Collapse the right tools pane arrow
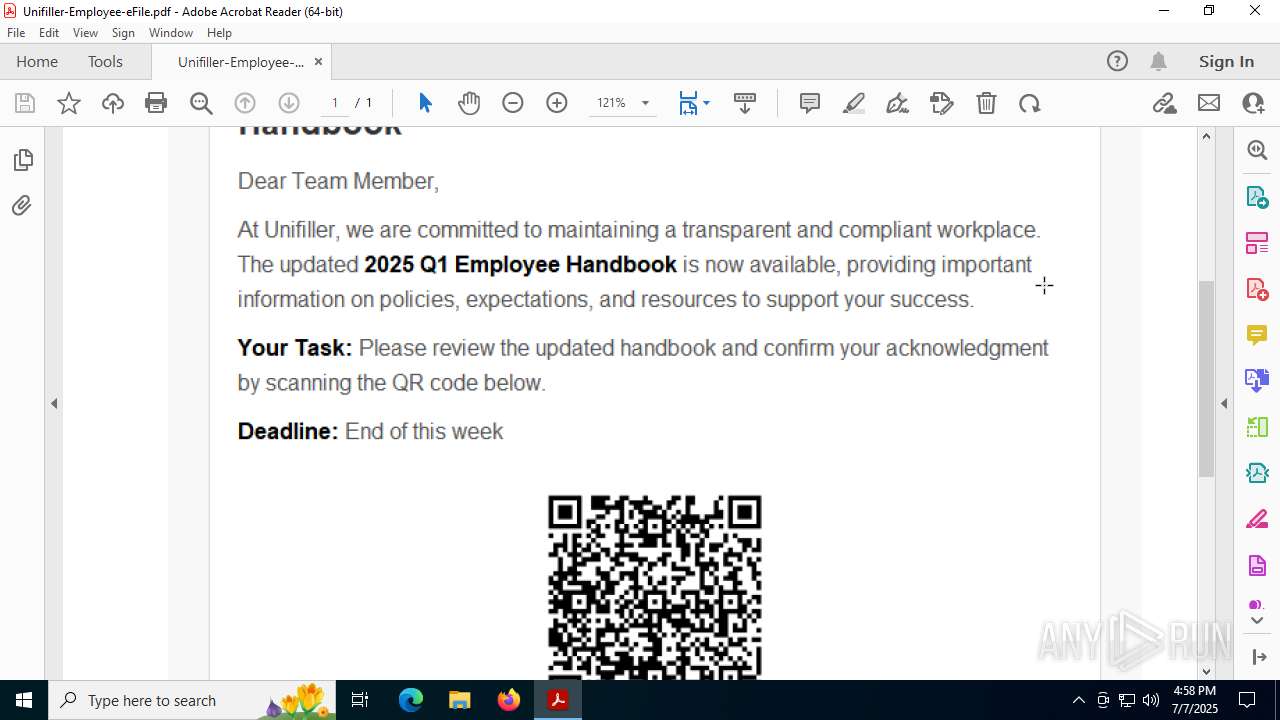The image size is (1280, 720). [1224, 404]
